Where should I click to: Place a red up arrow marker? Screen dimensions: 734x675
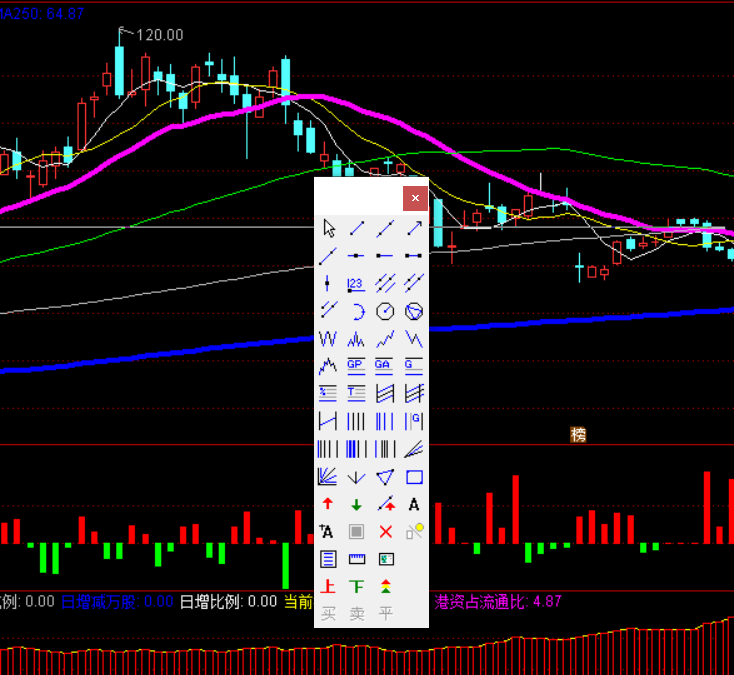point(328,504)
